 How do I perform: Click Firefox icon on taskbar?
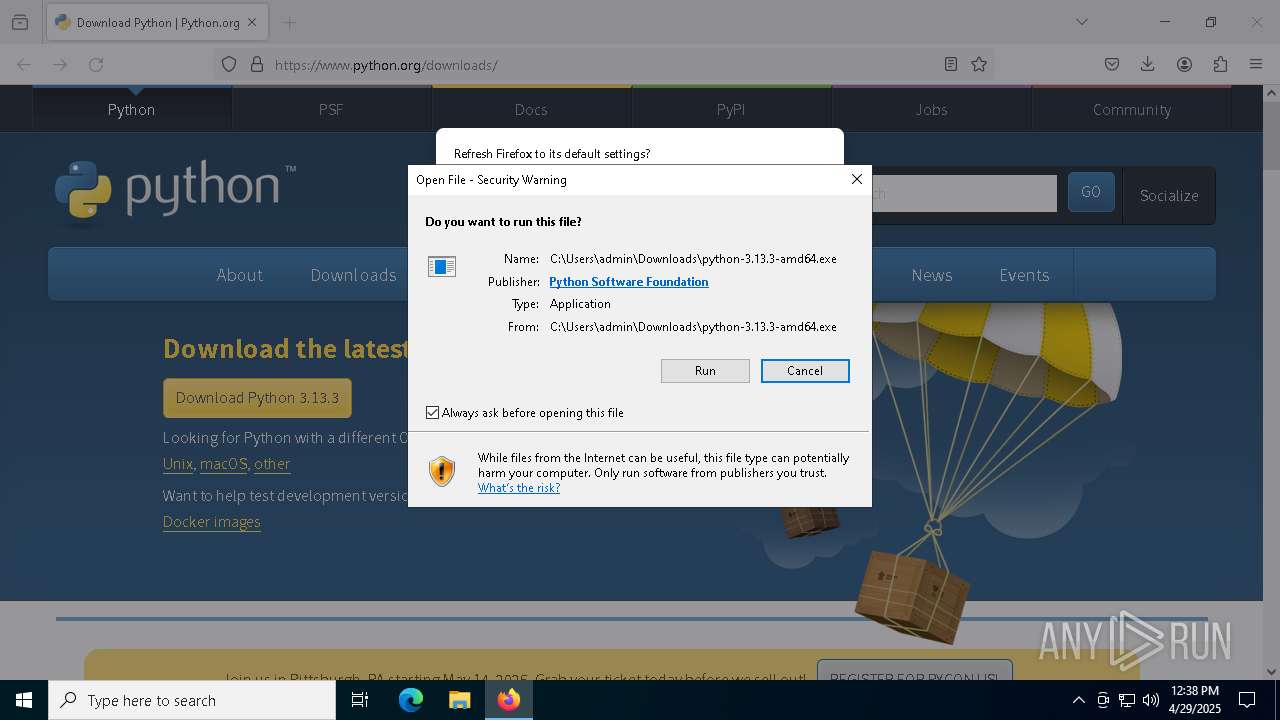tap(508, 700)
